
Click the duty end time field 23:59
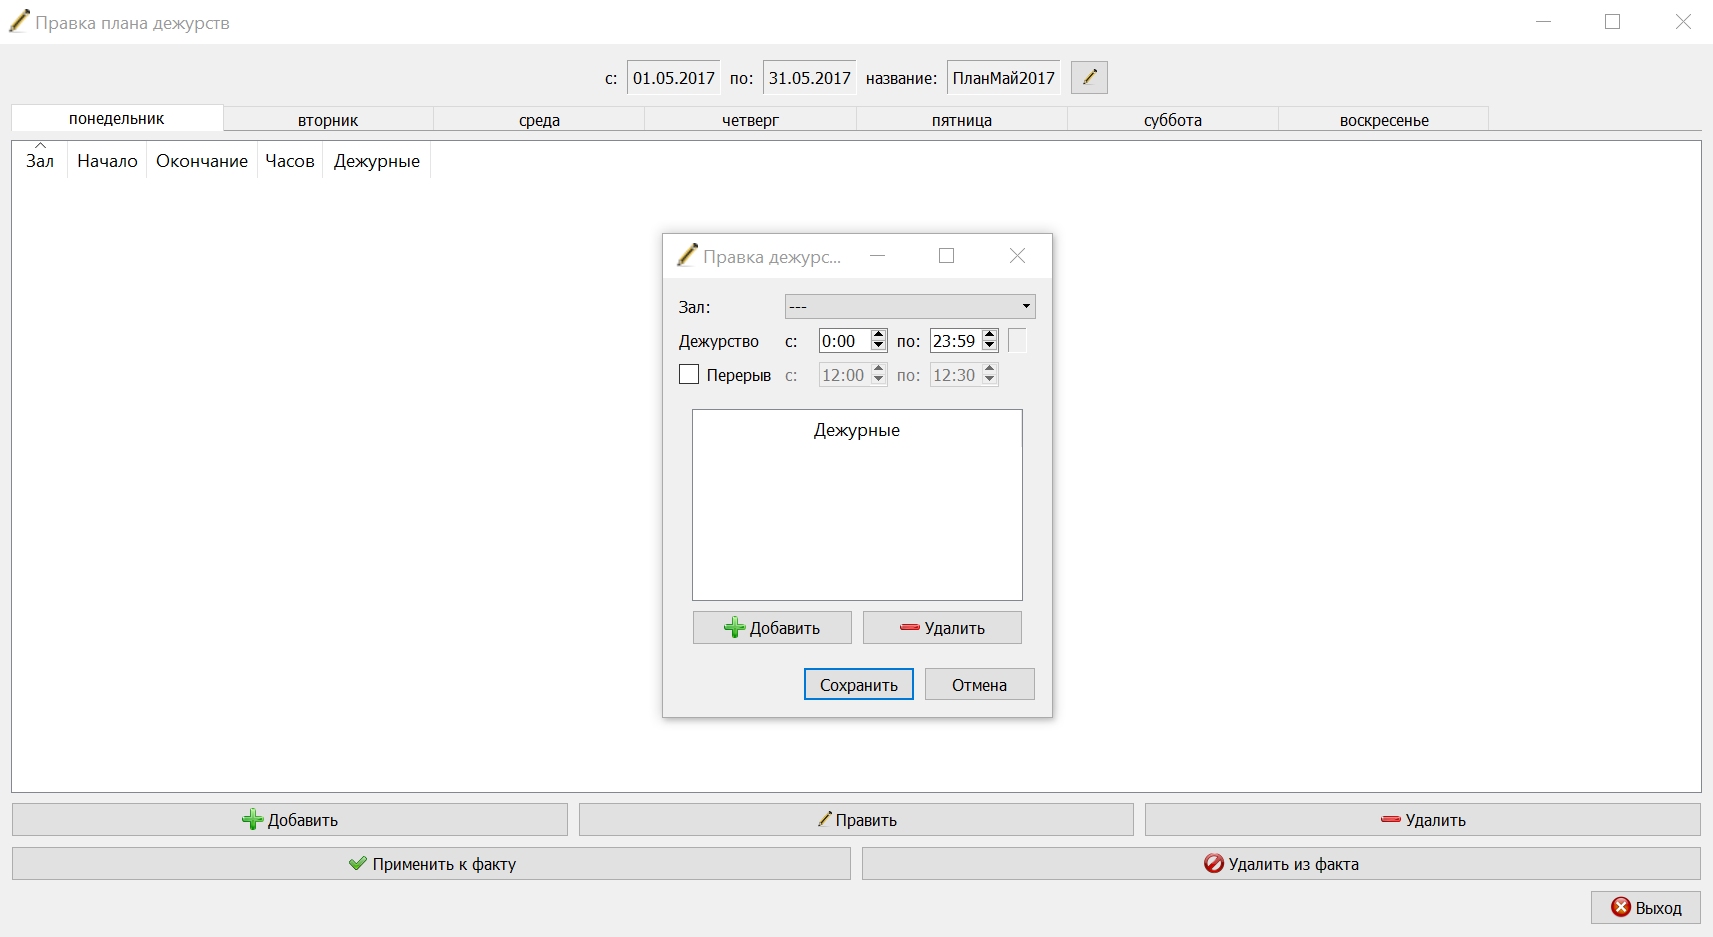coord(955,341)
